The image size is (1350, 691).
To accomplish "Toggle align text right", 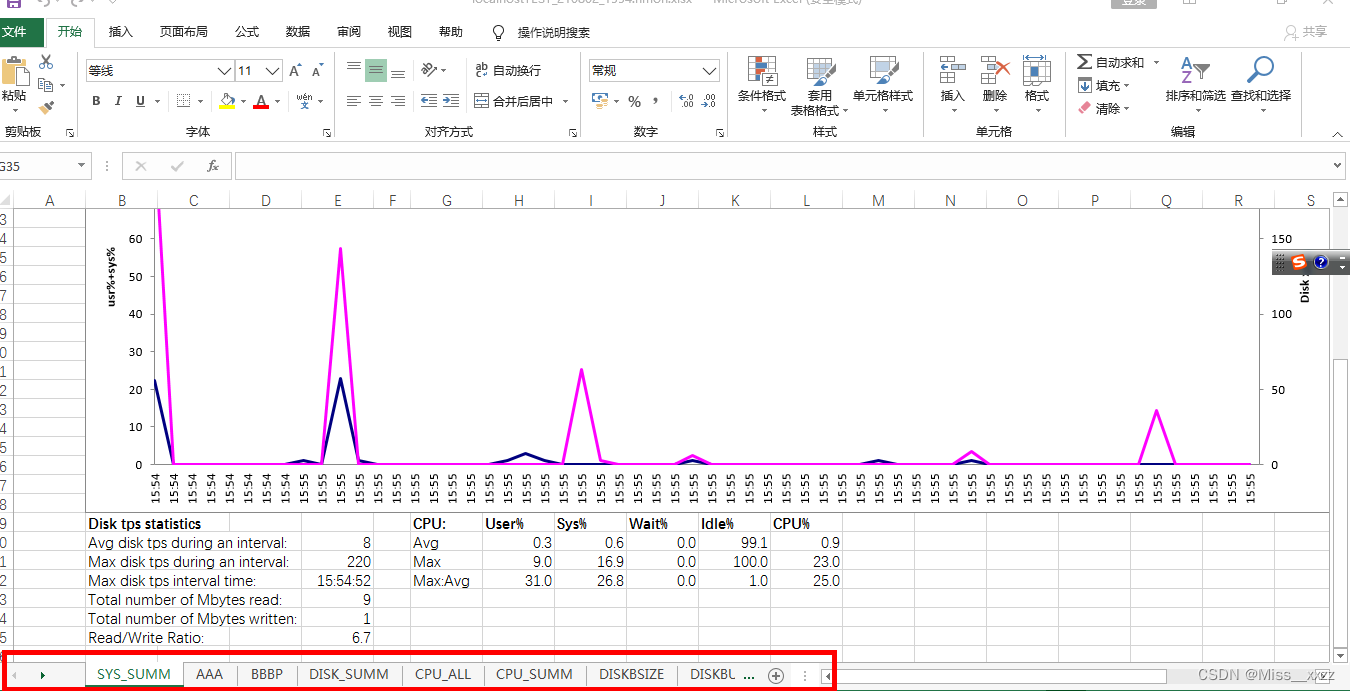I will point(398,101).
